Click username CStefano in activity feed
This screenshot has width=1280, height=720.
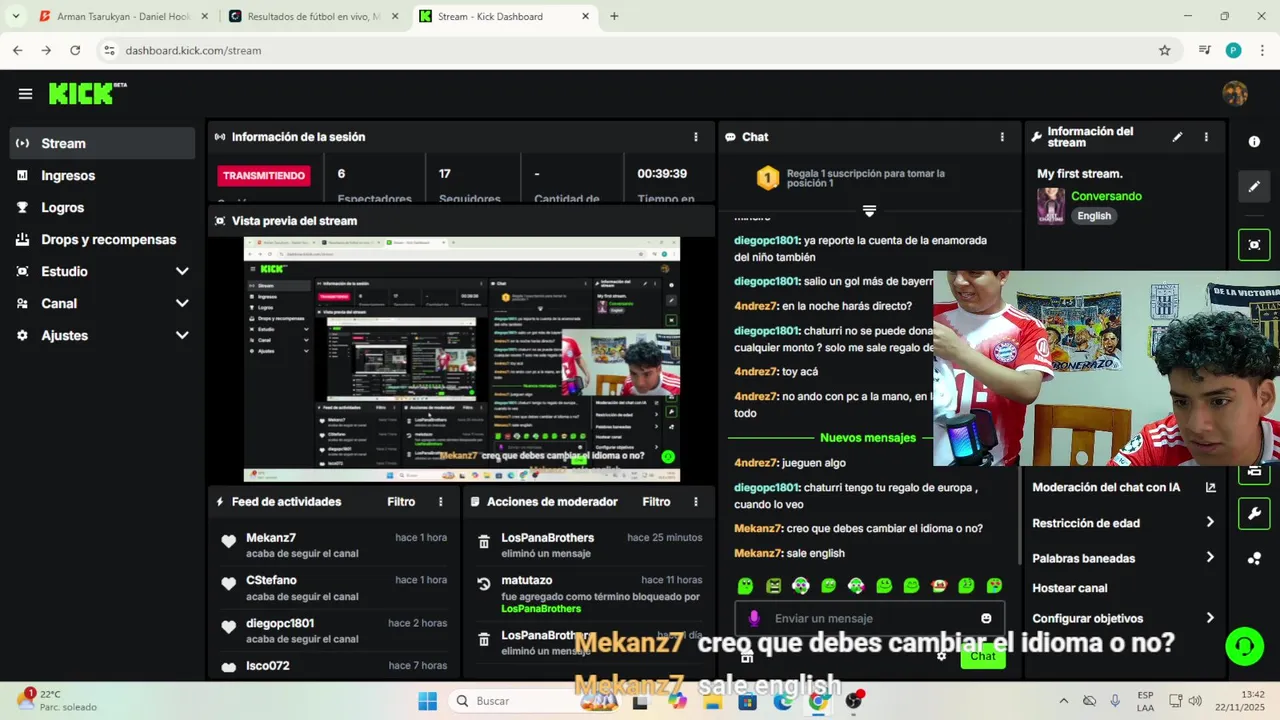pyautogui.click(x=271, y=580)
